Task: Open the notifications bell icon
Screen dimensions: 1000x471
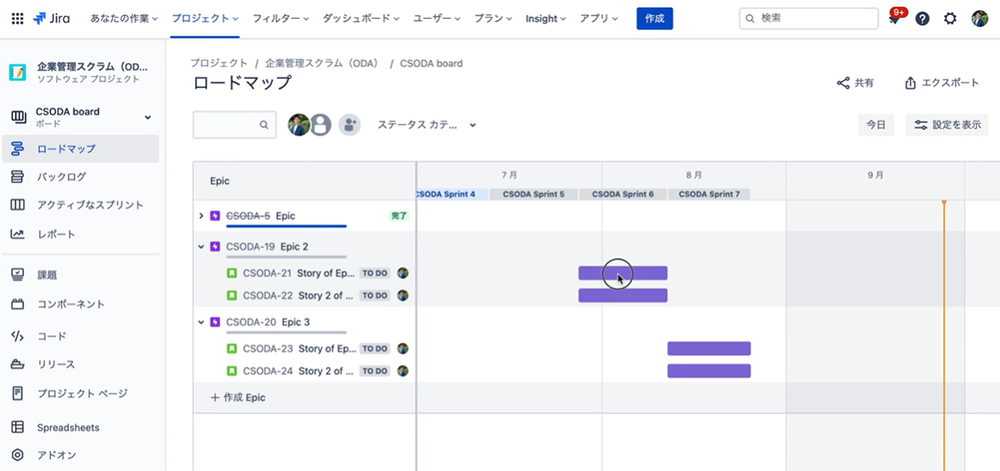Action: [894, 18]
